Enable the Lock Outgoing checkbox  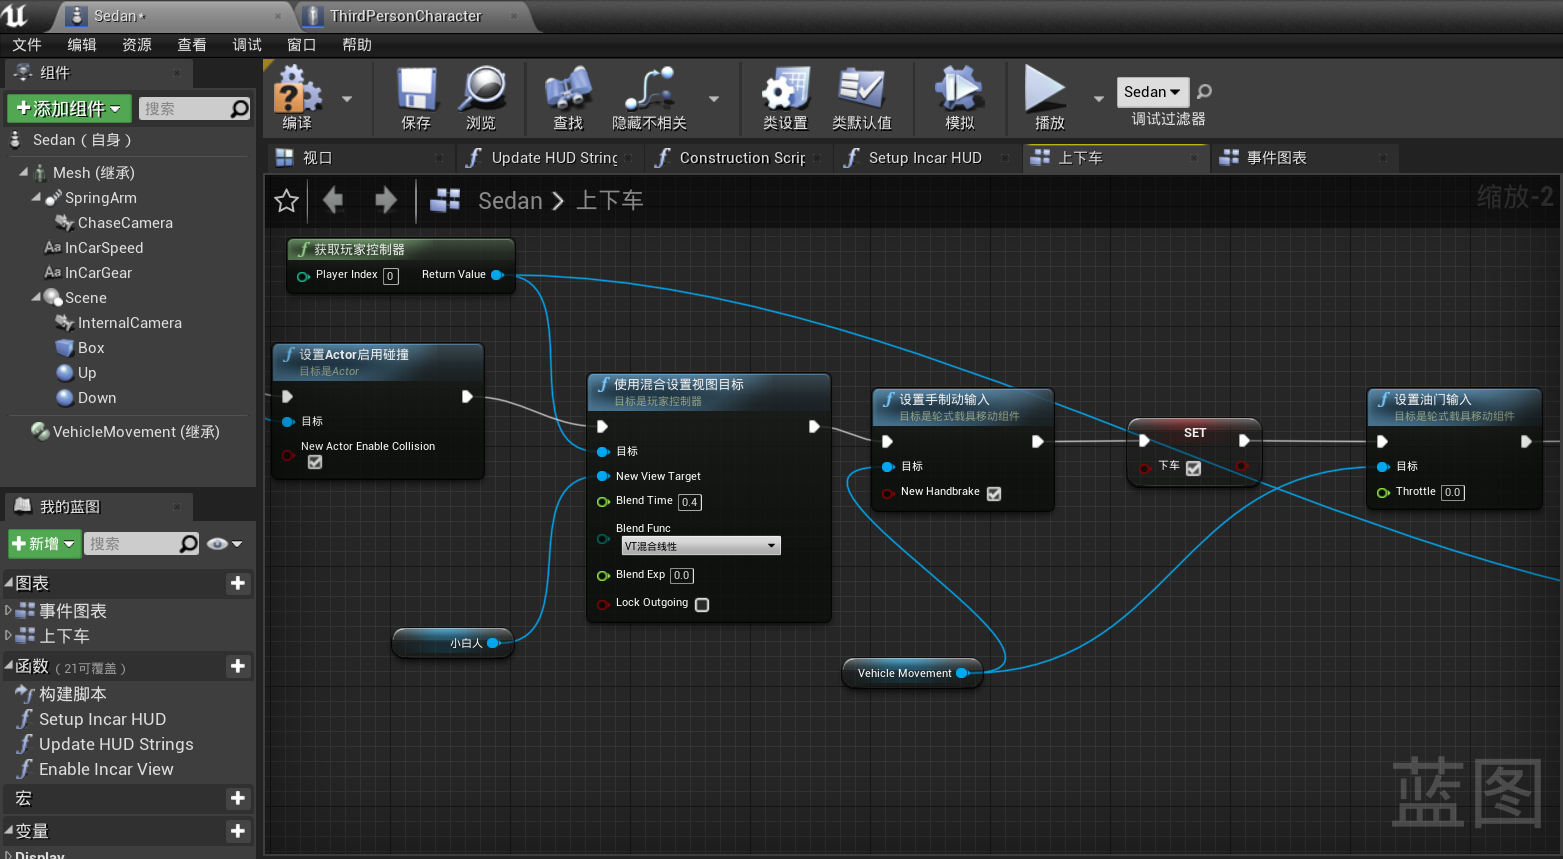(x=702, y=605)
